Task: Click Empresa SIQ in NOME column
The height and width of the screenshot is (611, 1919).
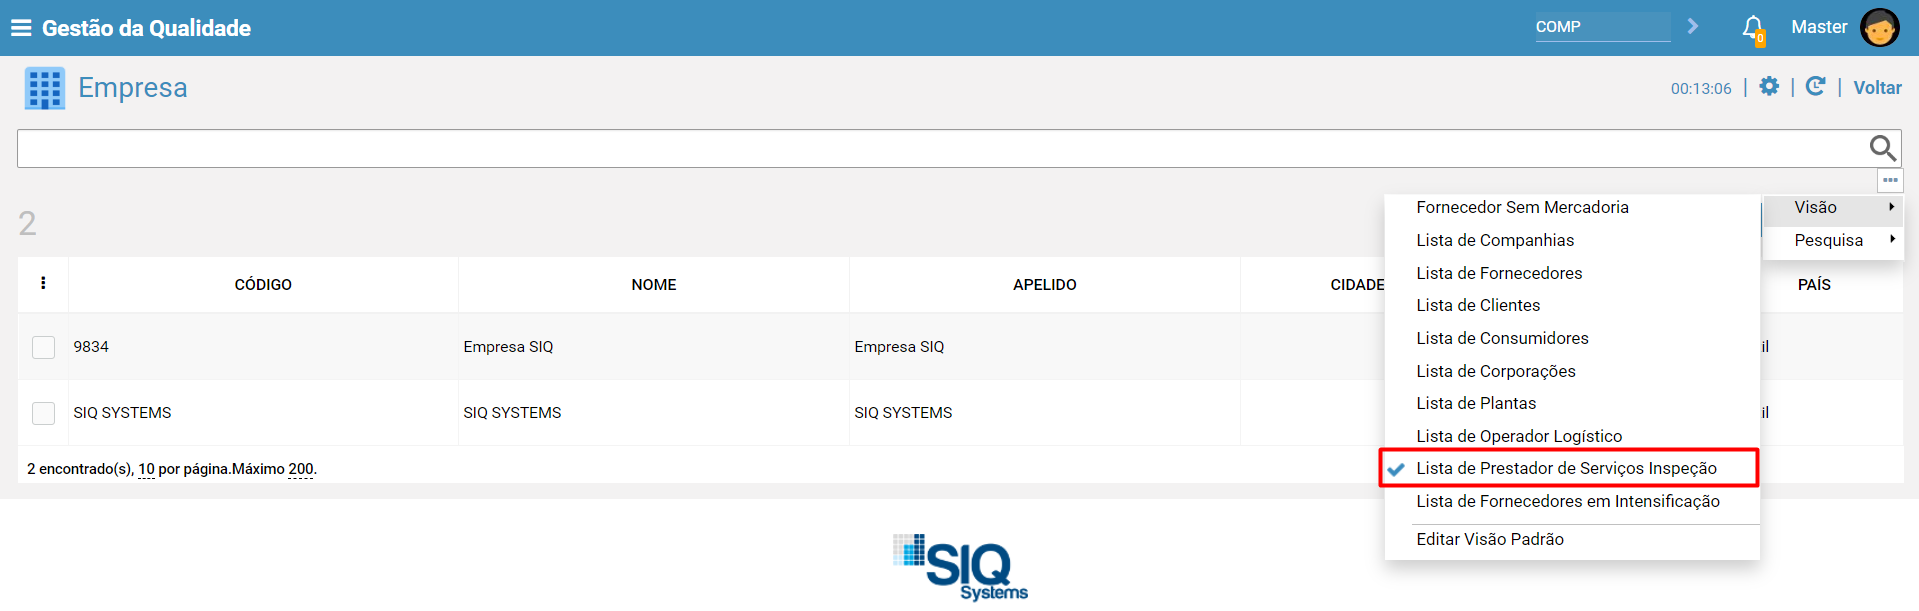Action: coord(508,347)
